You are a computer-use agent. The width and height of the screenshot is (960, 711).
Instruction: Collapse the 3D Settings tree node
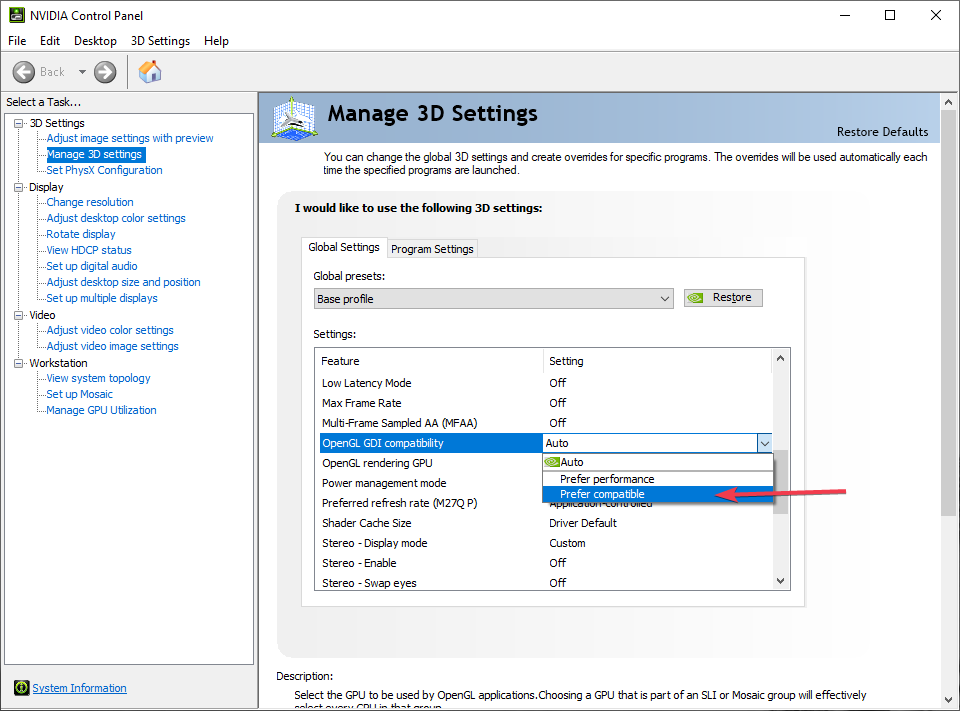(x=18, y=123)
